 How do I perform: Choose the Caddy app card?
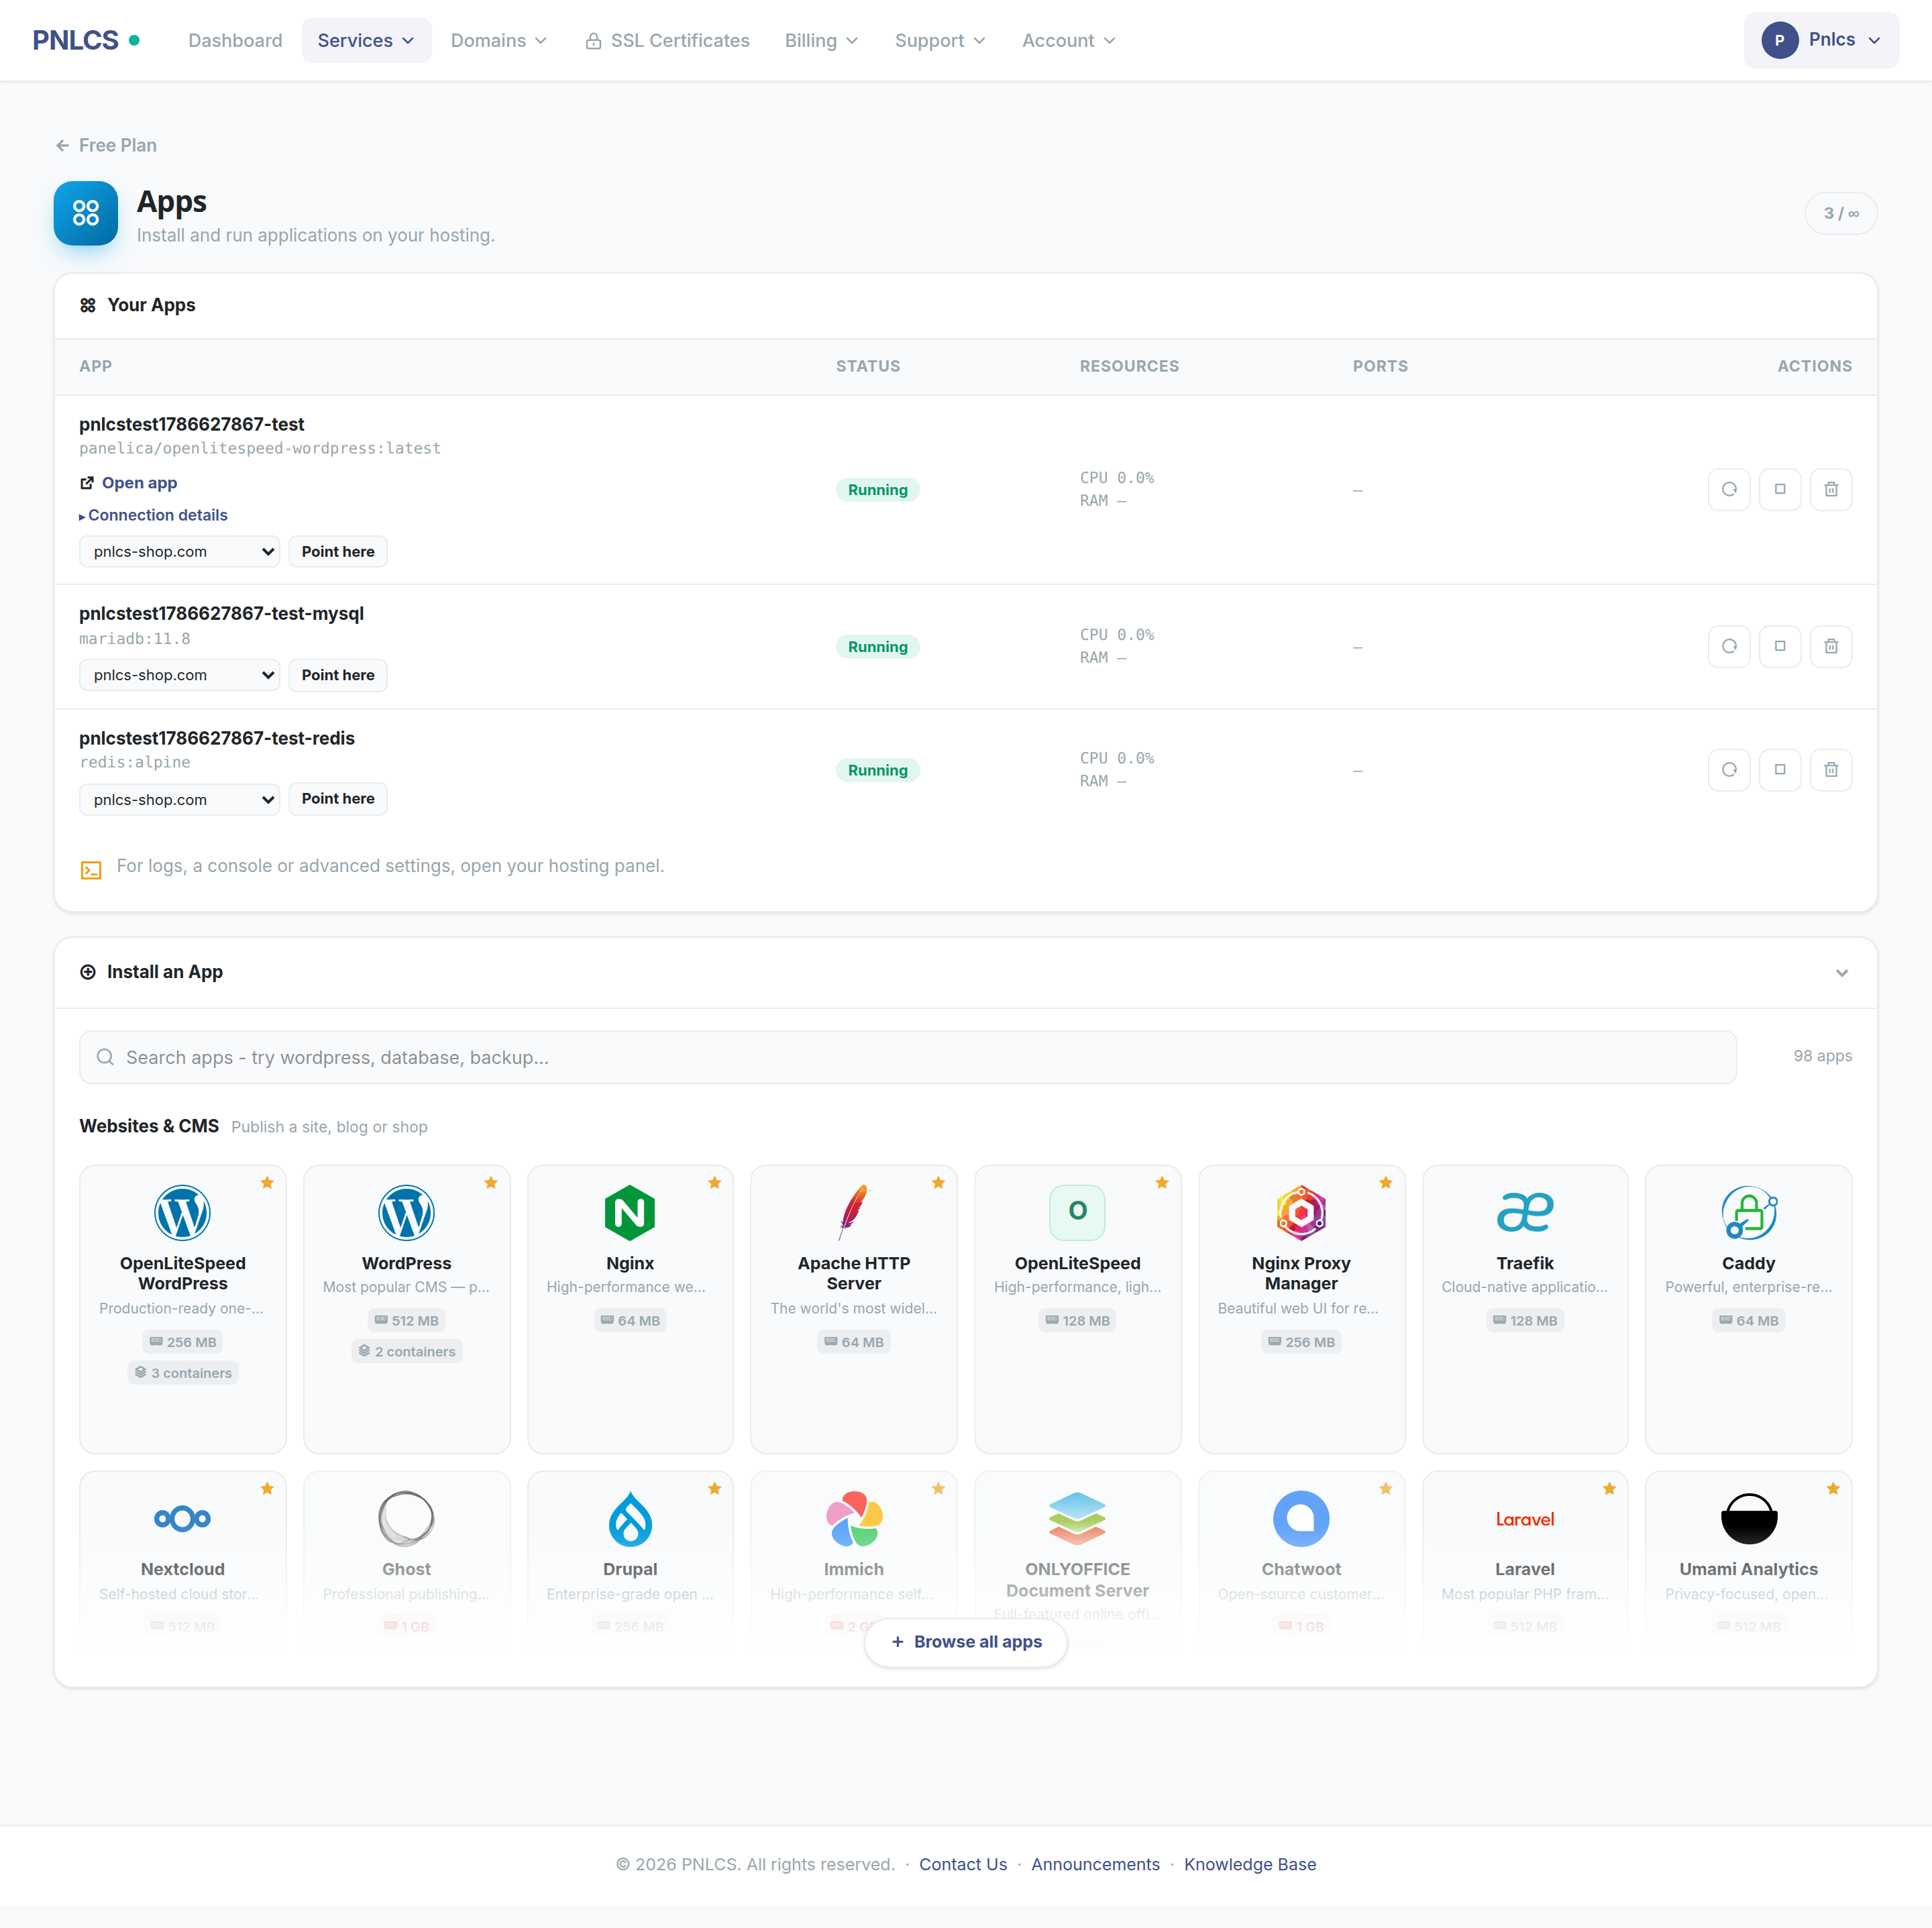click(1749, 1309)
